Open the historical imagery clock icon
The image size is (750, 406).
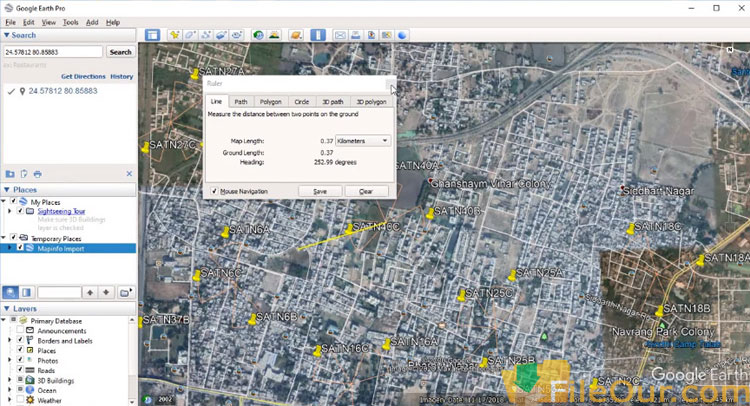click(x=260, y=35)
